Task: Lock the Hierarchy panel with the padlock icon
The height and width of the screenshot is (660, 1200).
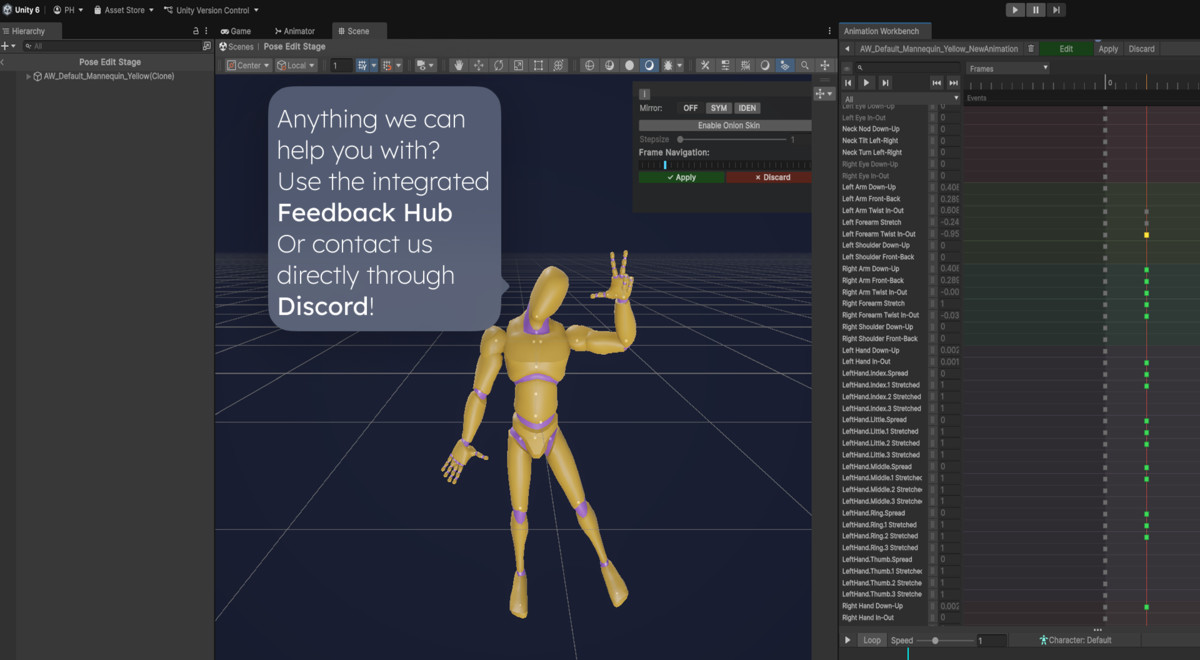Action: click(195, 31)
